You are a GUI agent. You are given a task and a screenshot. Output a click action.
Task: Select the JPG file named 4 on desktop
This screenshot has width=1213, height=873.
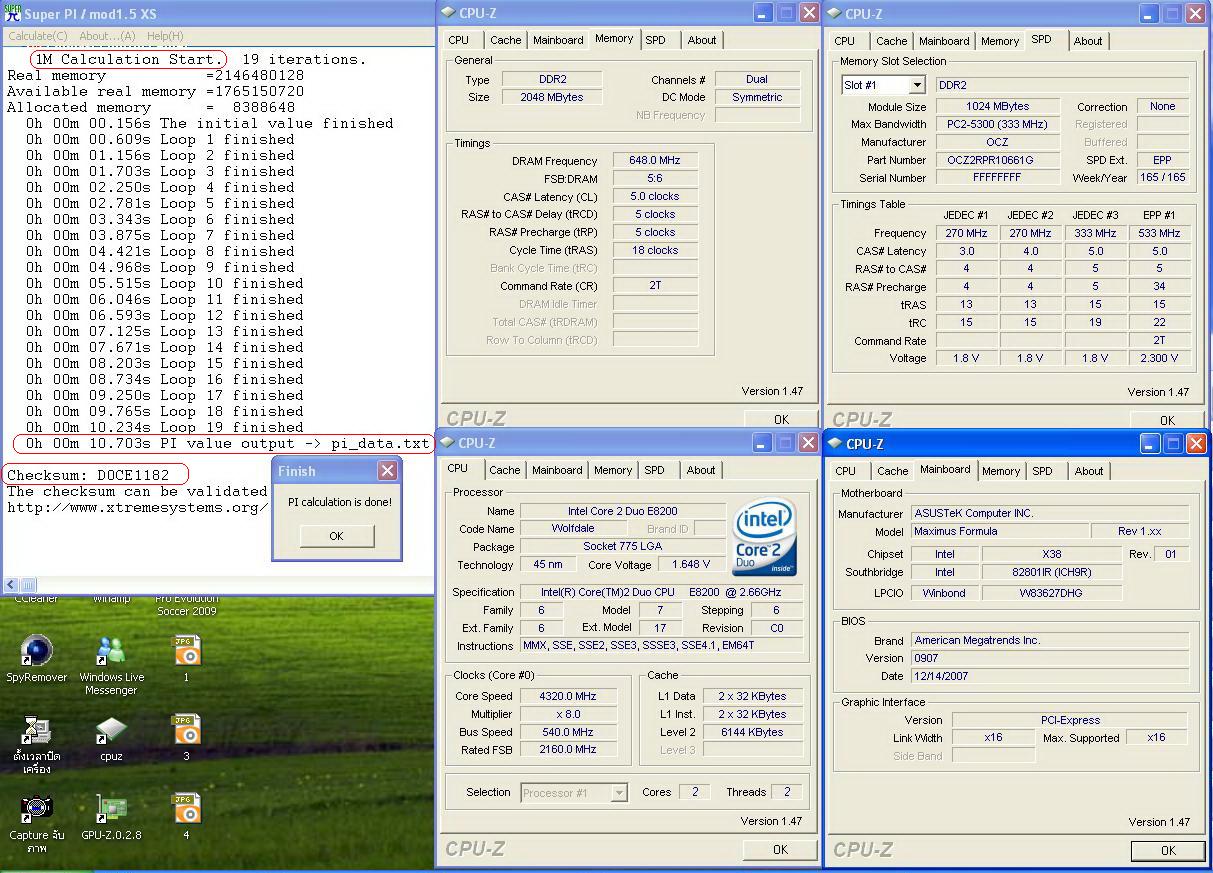click(x=186, y=816)
